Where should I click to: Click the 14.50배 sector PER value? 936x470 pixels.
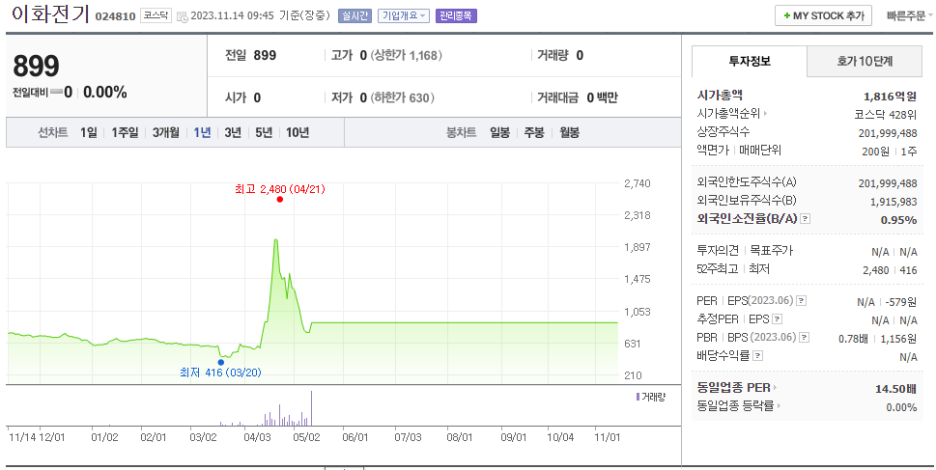click(x=896, y=389)
